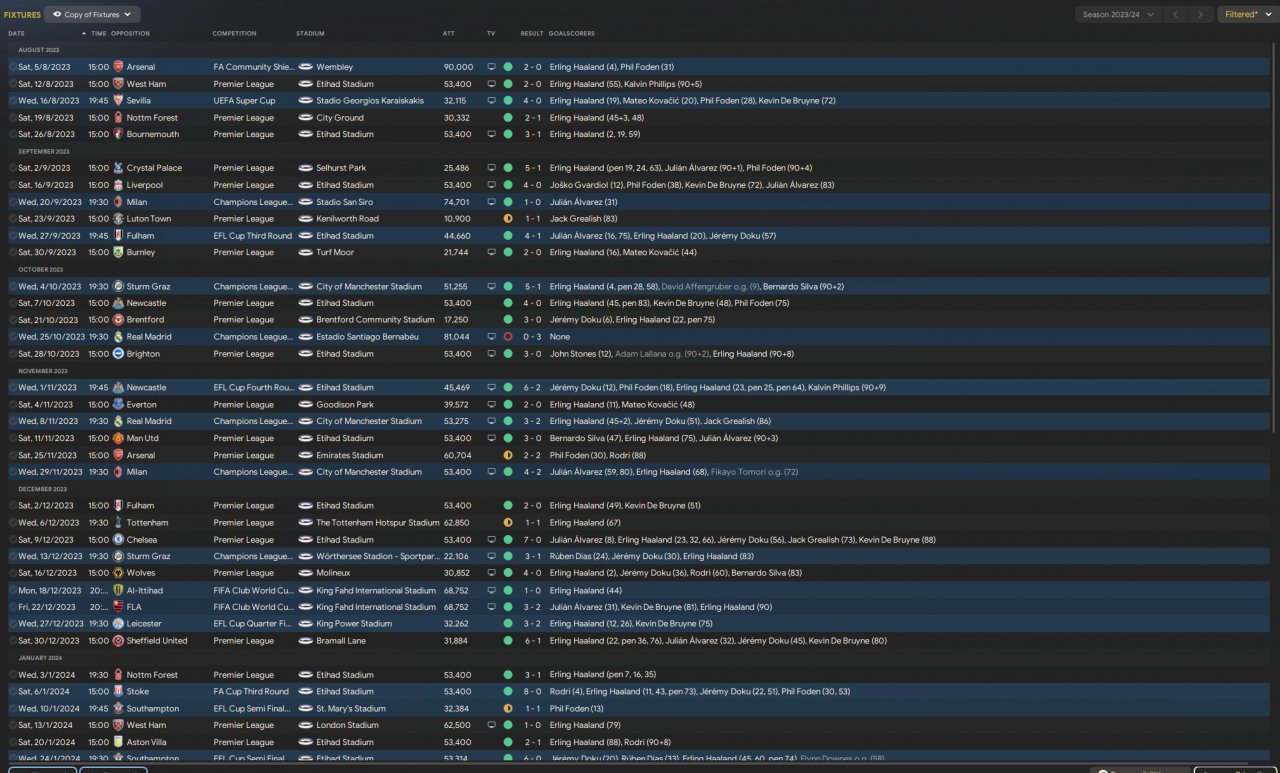The height and width of the screenshot is (773, 1280).
Task: Click the TV icon in the Sevilla row
Action: pyautogui.click(x=491, y=101)
